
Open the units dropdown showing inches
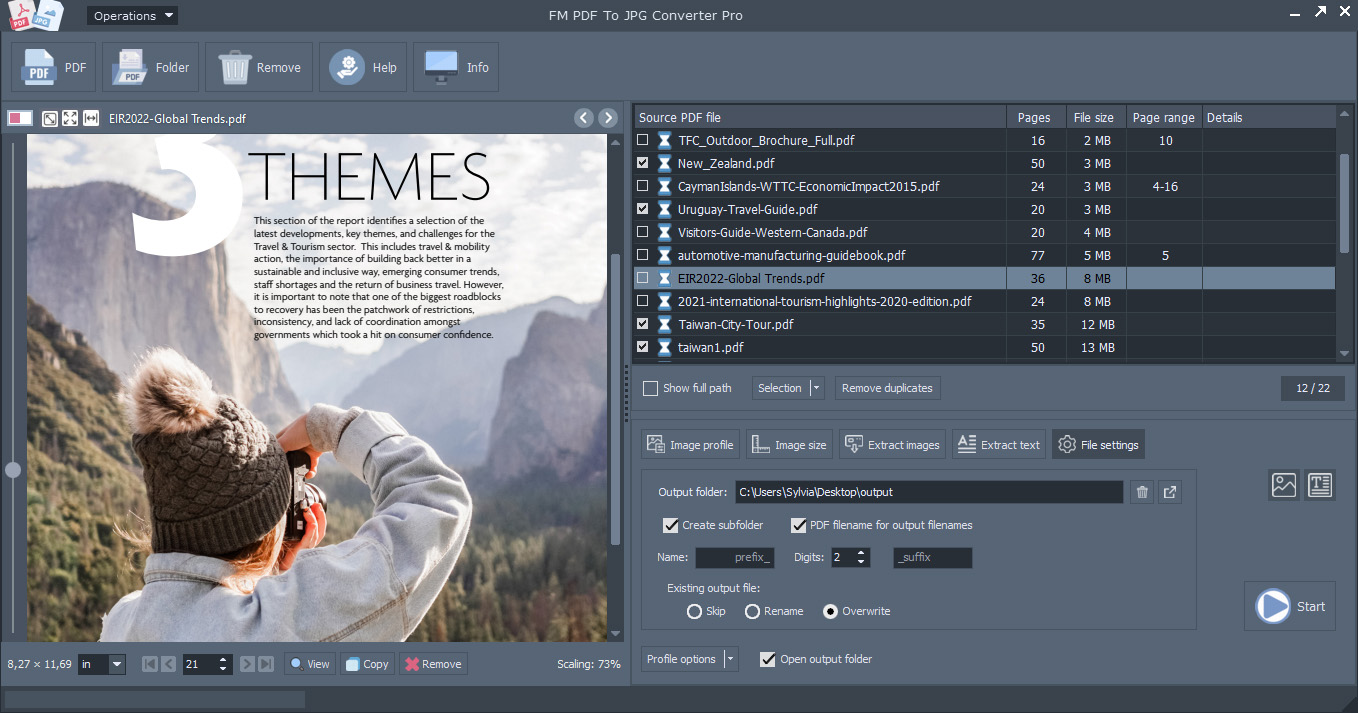115,663
